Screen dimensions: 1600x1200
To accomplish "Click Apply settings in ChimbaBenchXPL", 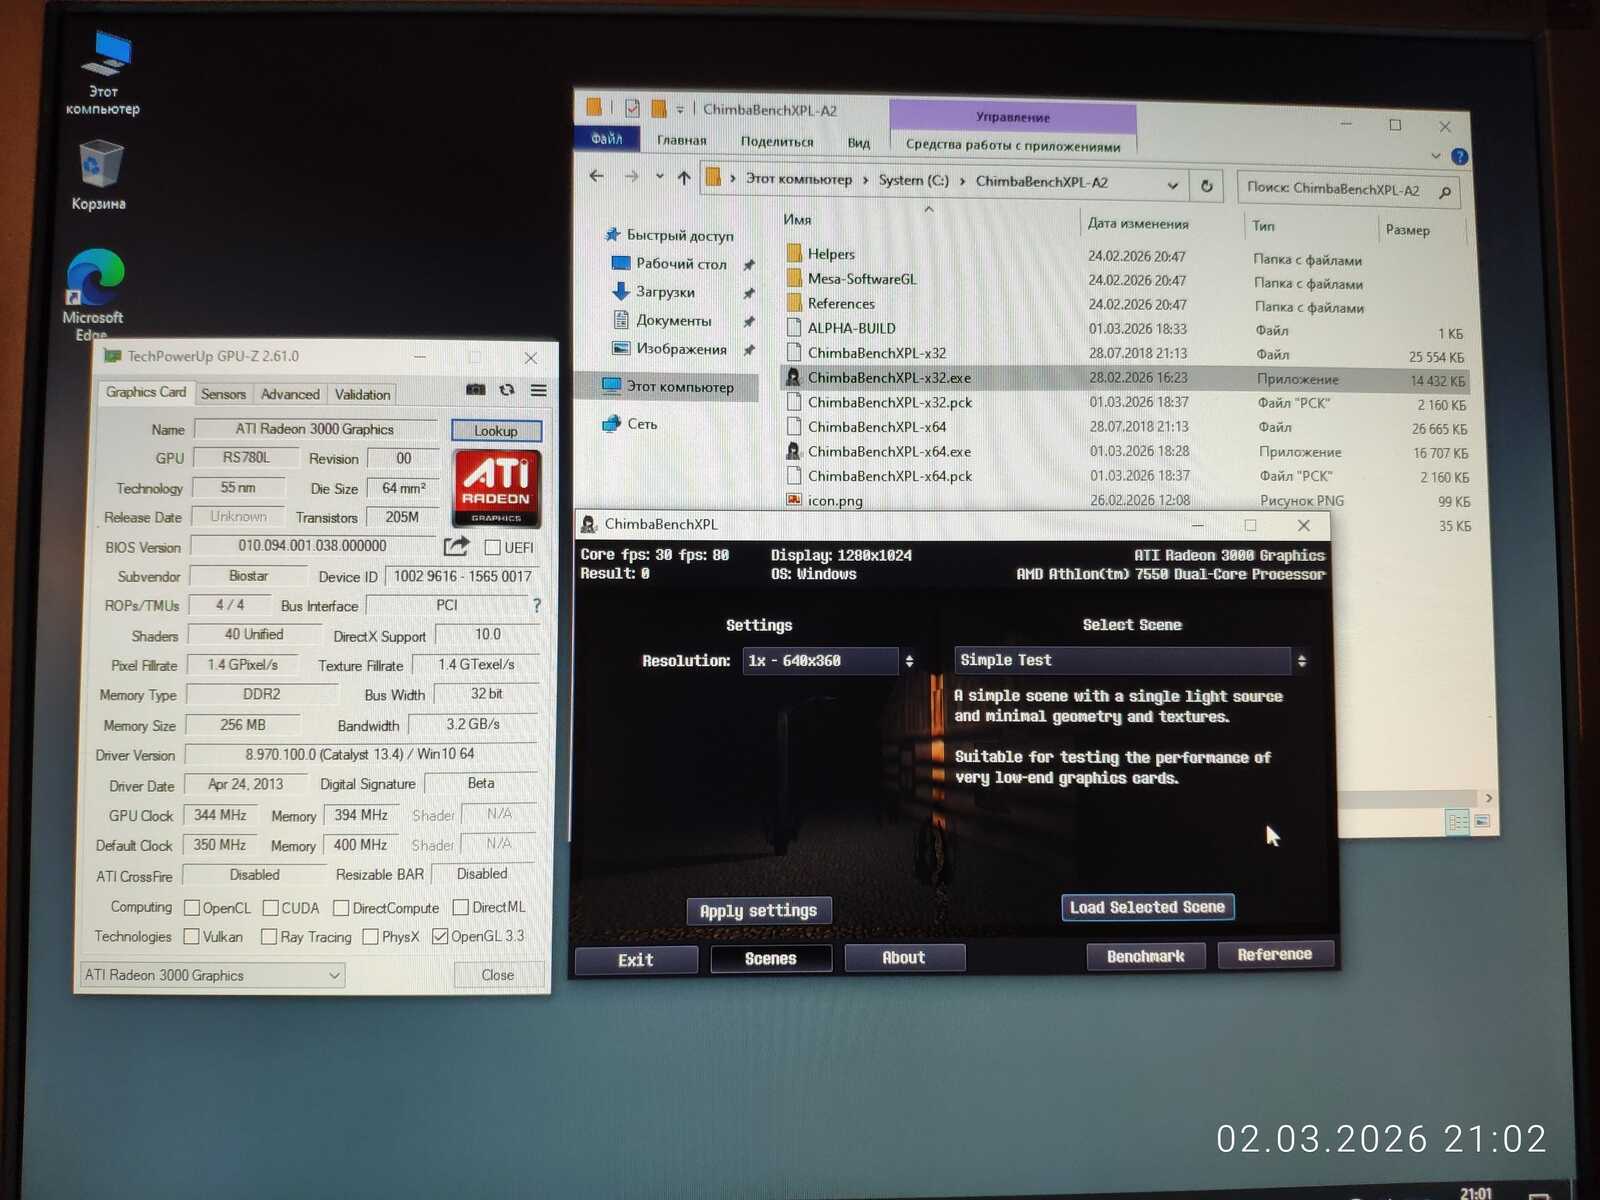I will (x=758, y=911).
